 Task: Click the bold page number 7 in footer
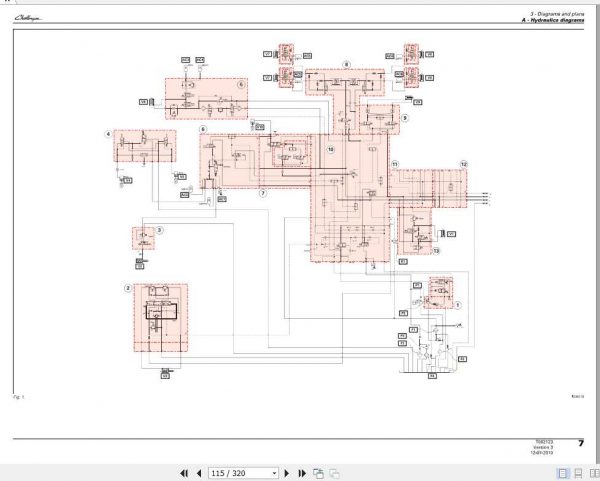tap(581, 443)
